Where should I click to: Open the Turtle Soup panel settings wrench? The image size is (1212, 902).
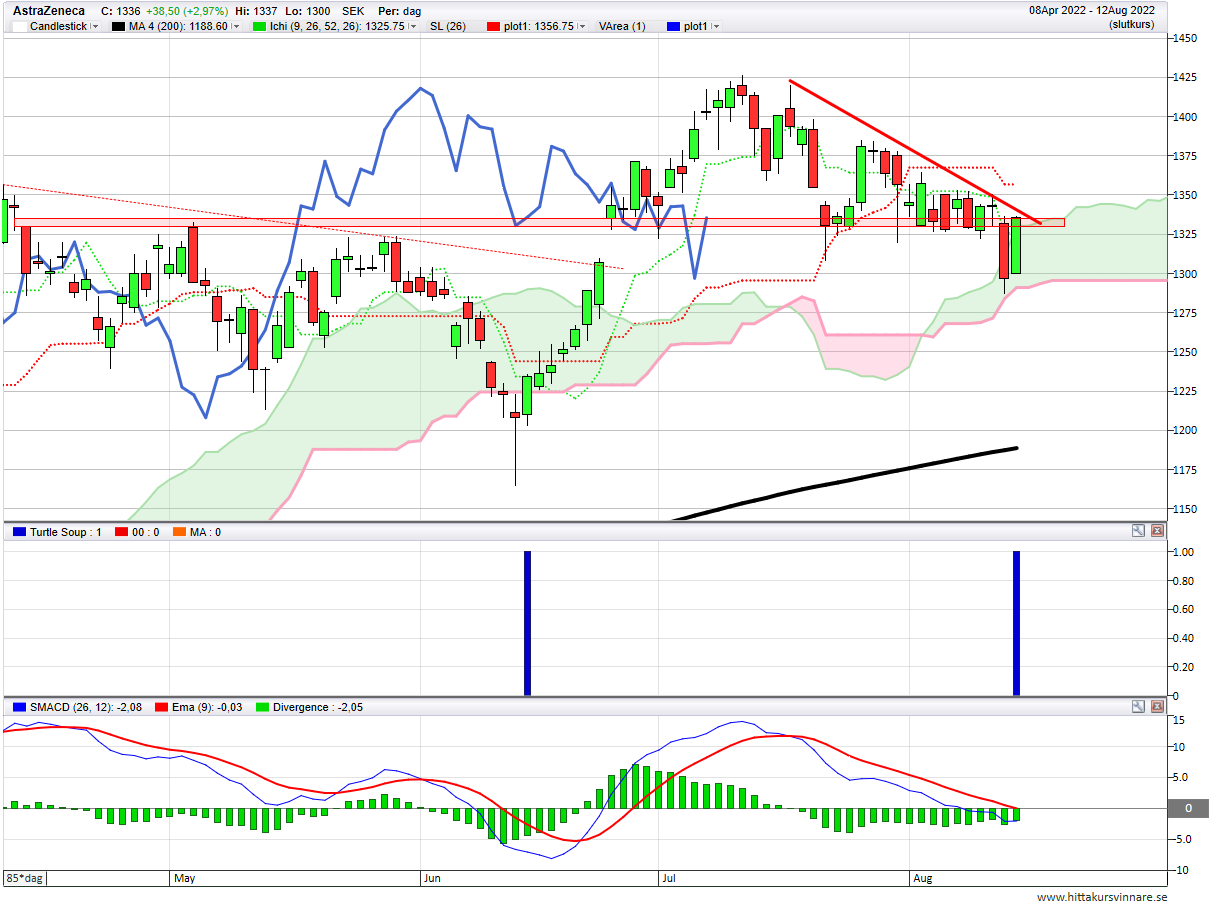(1138, 531)
